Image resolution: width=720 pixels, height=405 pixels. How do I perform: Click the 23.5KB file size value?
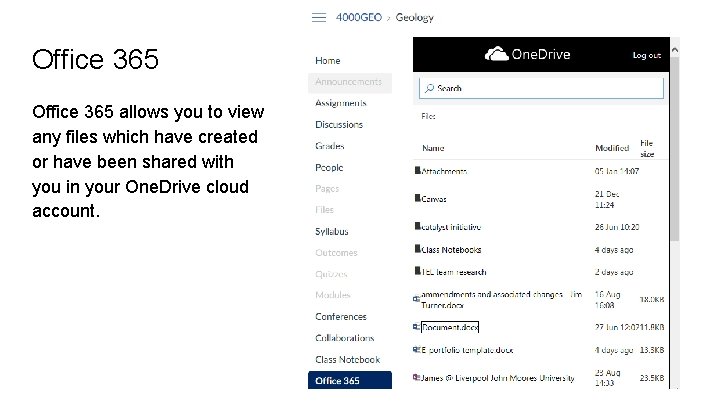point(652,378)
